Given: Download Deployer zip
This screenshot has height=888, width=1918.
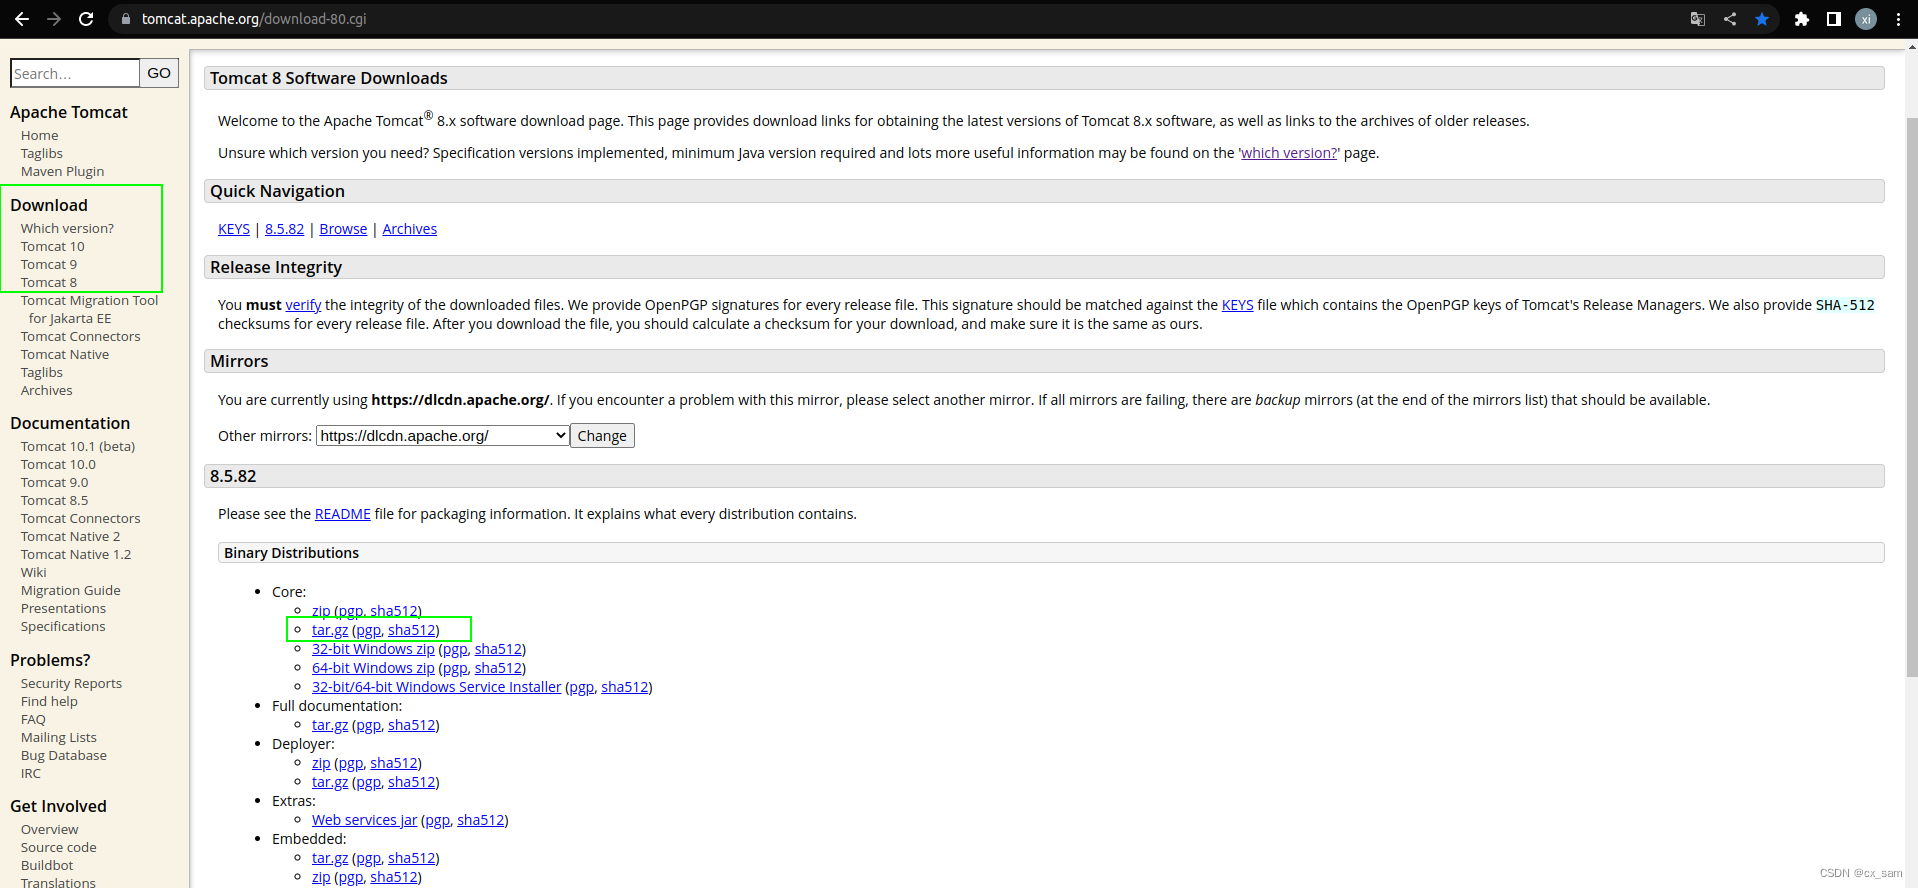Looking at the screenshot, I should [321, 763].
